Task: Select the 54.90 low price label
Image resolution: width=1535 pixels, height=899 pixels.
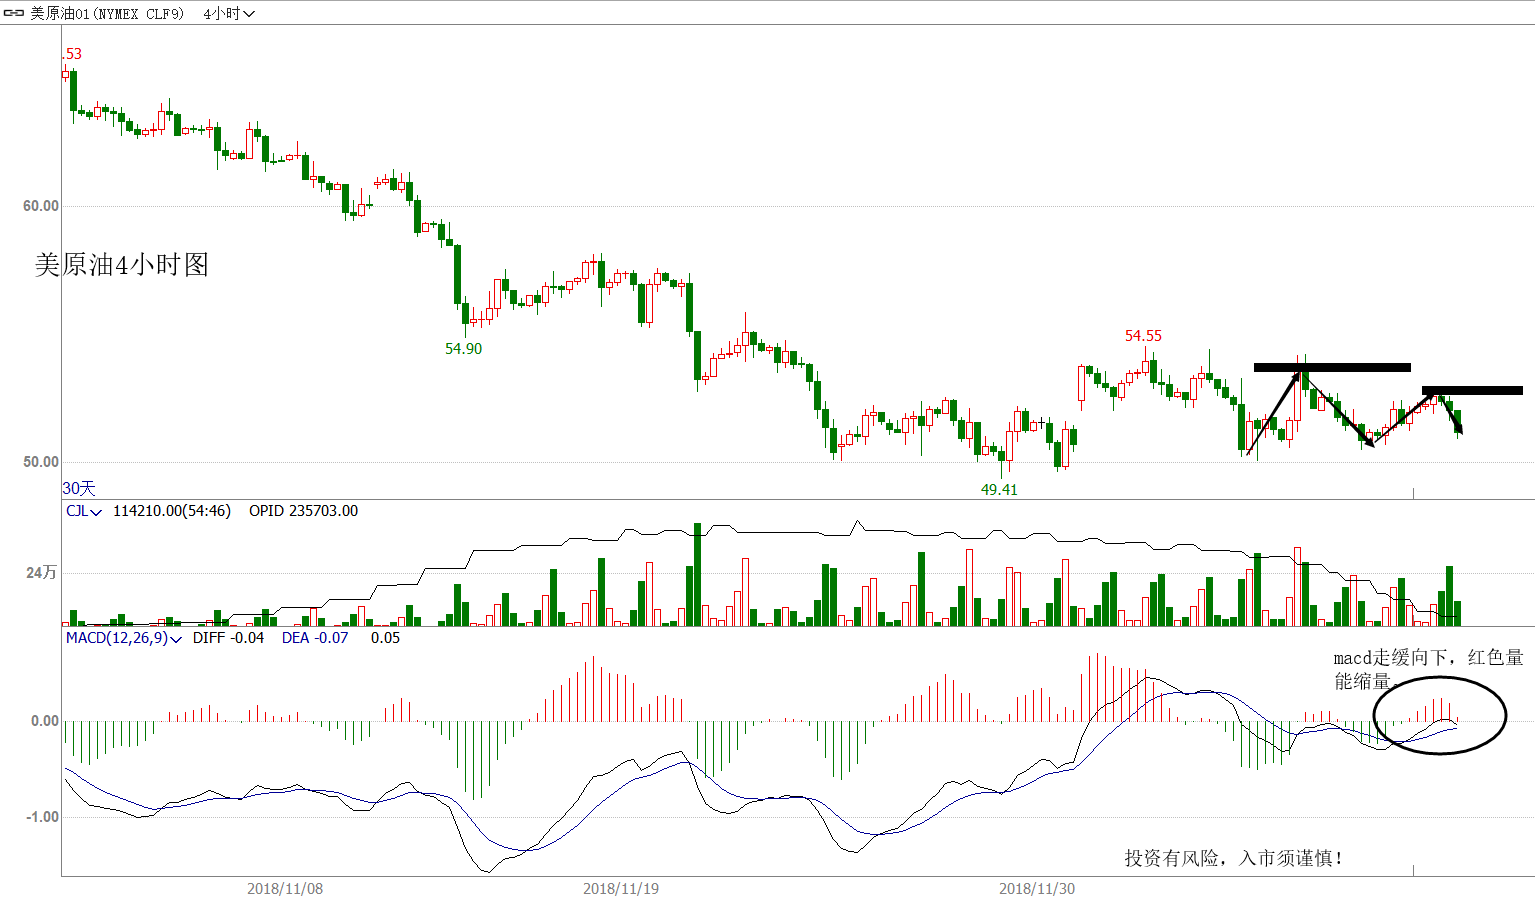Action: pos(463,349)
